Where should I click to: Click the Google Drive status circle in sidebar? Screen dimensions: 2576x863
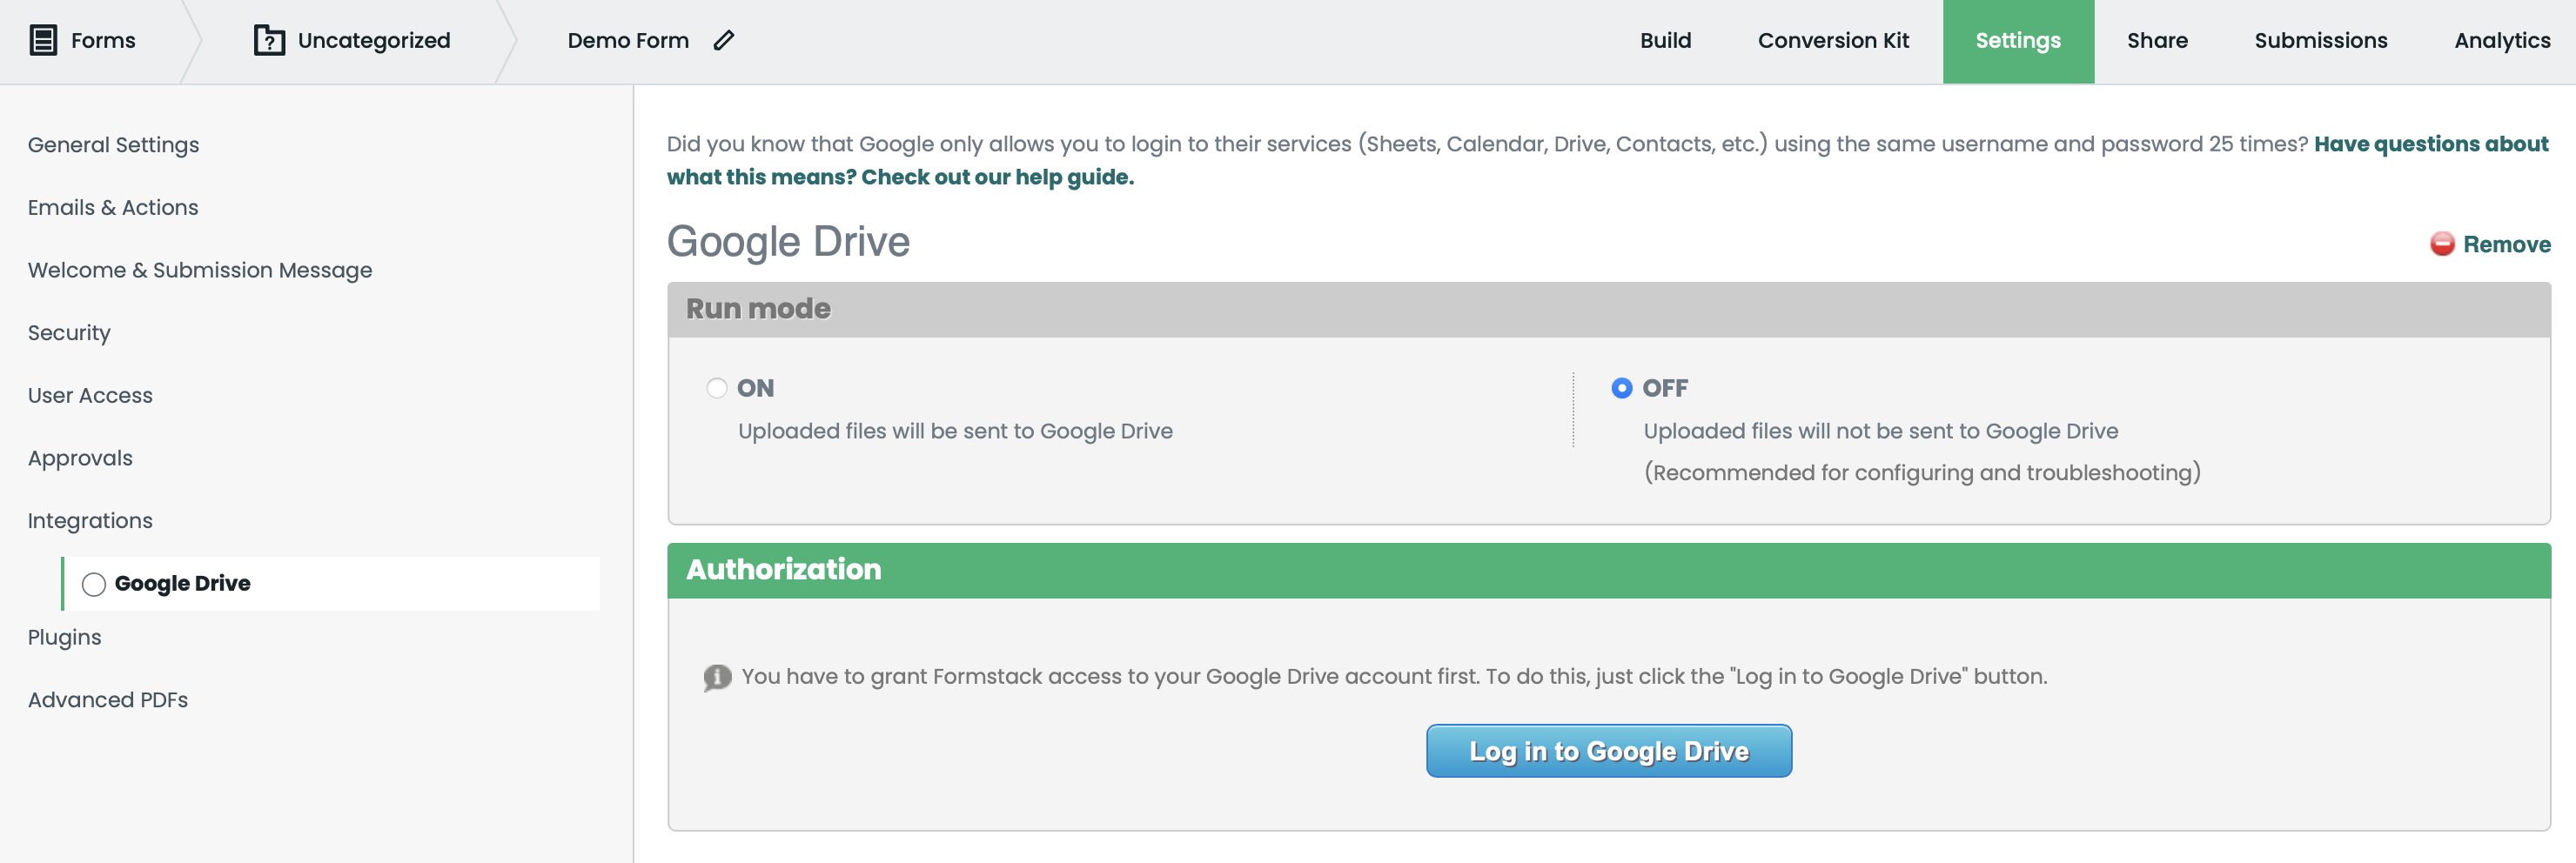click(94, 584)
